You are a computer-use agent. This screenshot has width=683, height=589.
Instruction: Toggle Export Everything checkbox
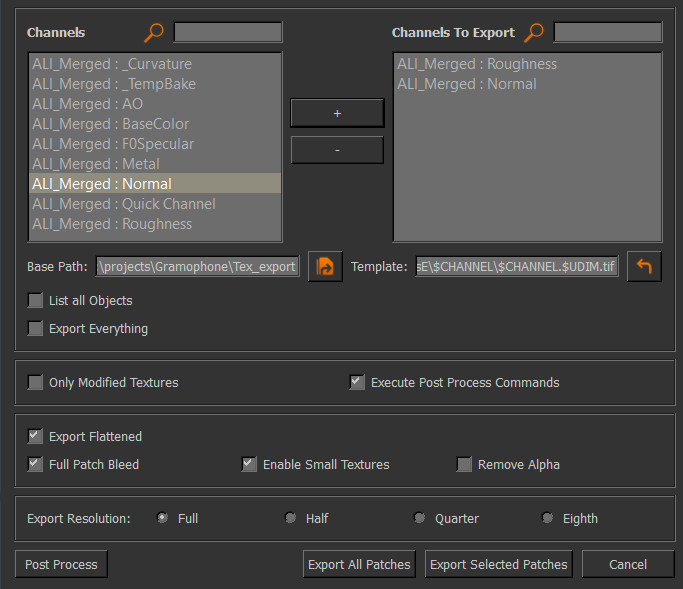(x=35, y=328)
